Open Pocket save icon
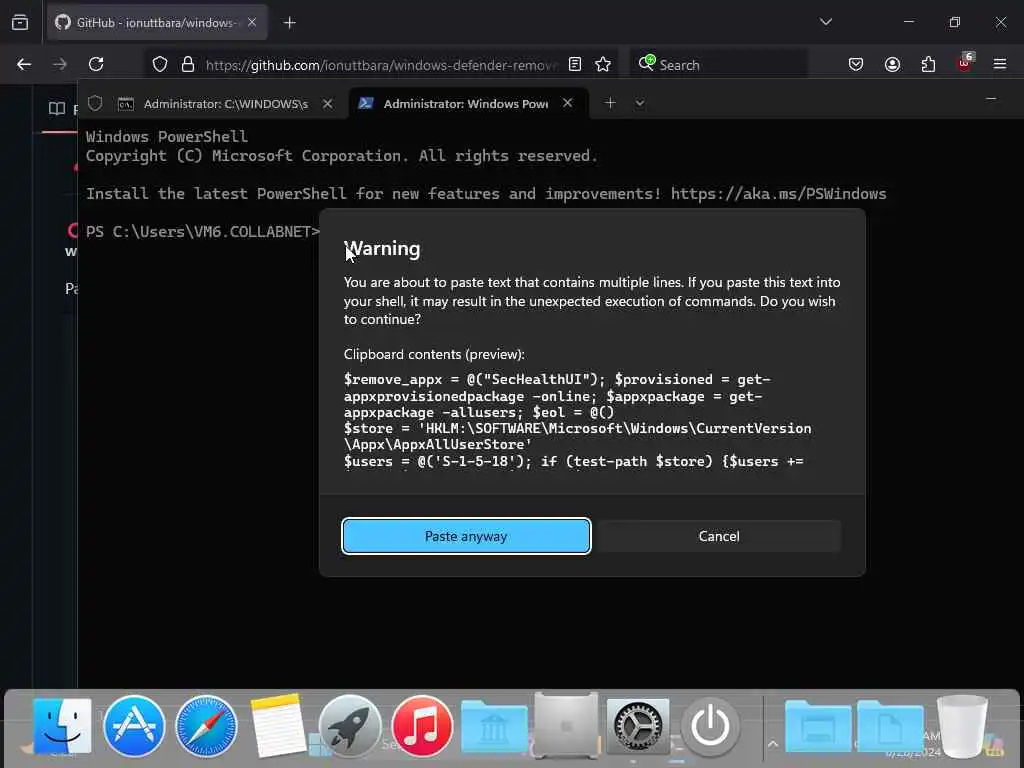The height and width of the screenshot is (768, 1024). (x=856, y=64)
